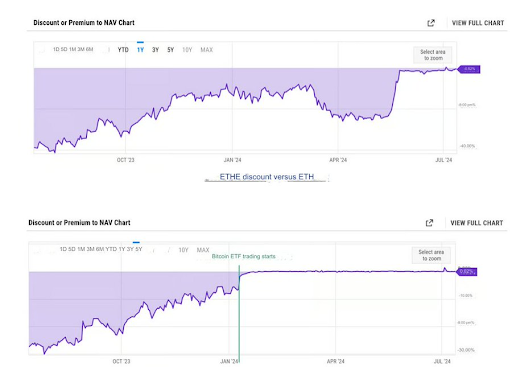Image resolution: width=512 pixels, height=367 pixels.
Task: Click 'Select area to zoom' on the ETHE chart
Action: click(433, 55)
